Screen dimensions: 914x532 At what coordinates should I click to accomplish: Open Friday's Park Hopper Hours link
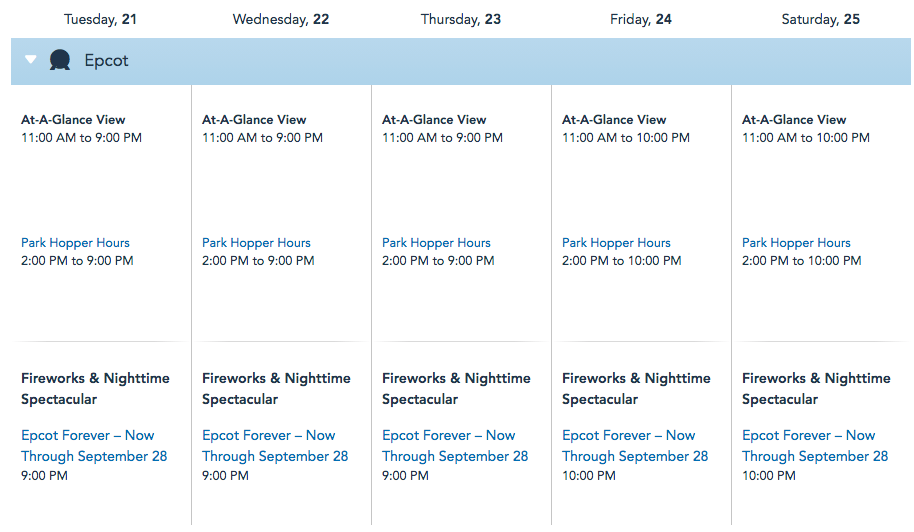click(616, 243)
